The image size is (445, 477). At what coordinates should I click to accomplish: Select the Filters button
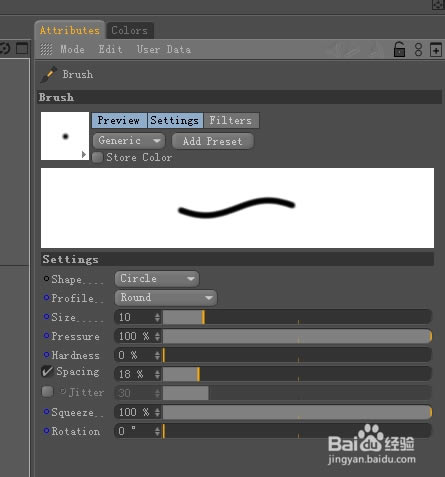pyautogui.click(x=231, y=120)
